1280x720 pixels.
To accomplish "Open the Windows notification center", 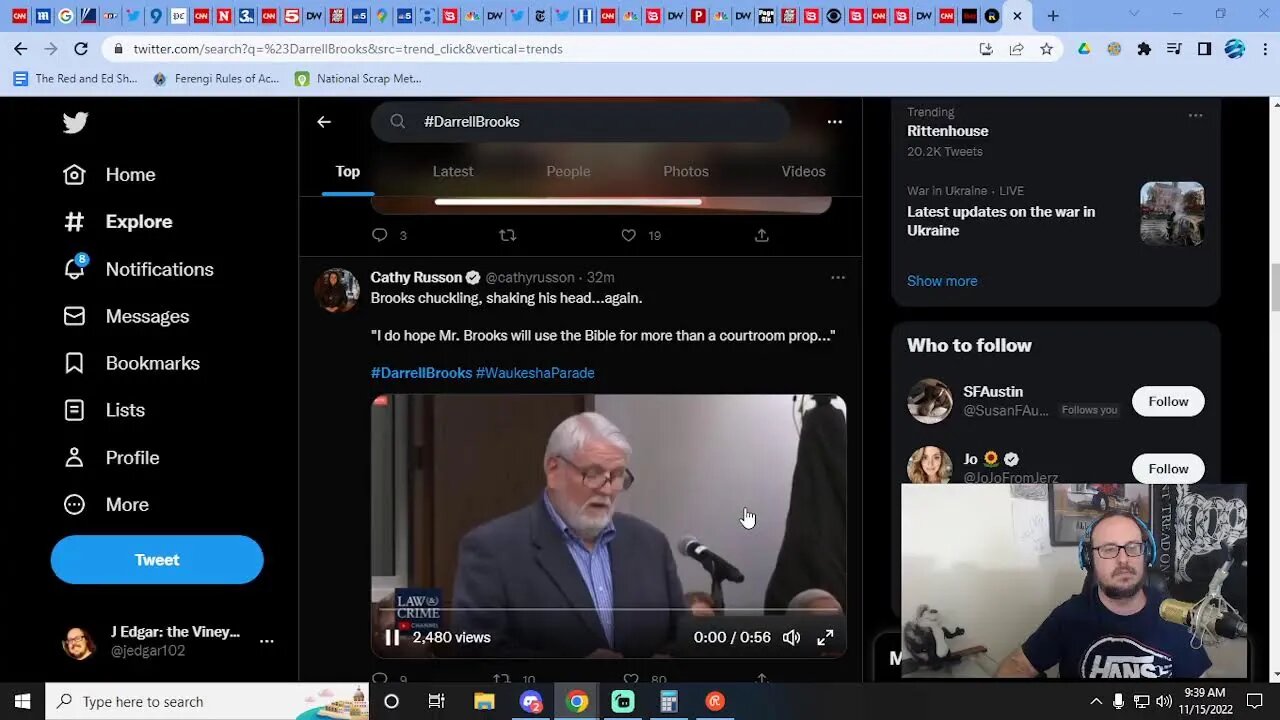I will point(1255,702).
